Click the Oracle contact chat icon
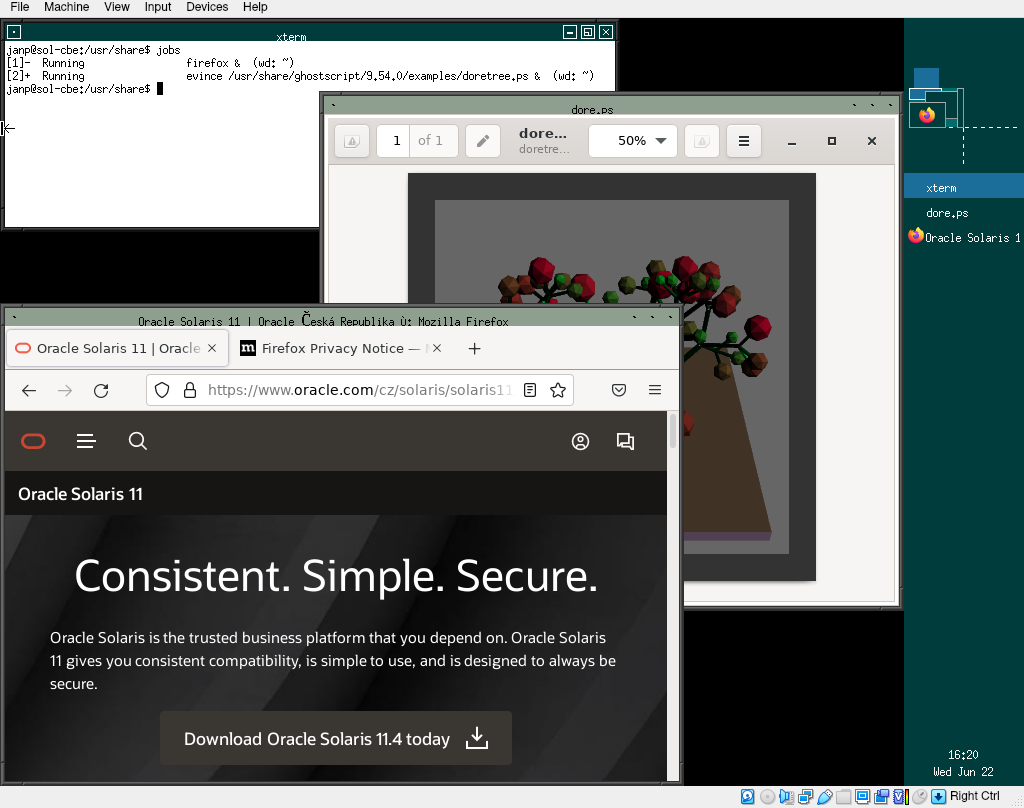The width and height of the screenshot is (1024, 808). click(x=625, y=441)
